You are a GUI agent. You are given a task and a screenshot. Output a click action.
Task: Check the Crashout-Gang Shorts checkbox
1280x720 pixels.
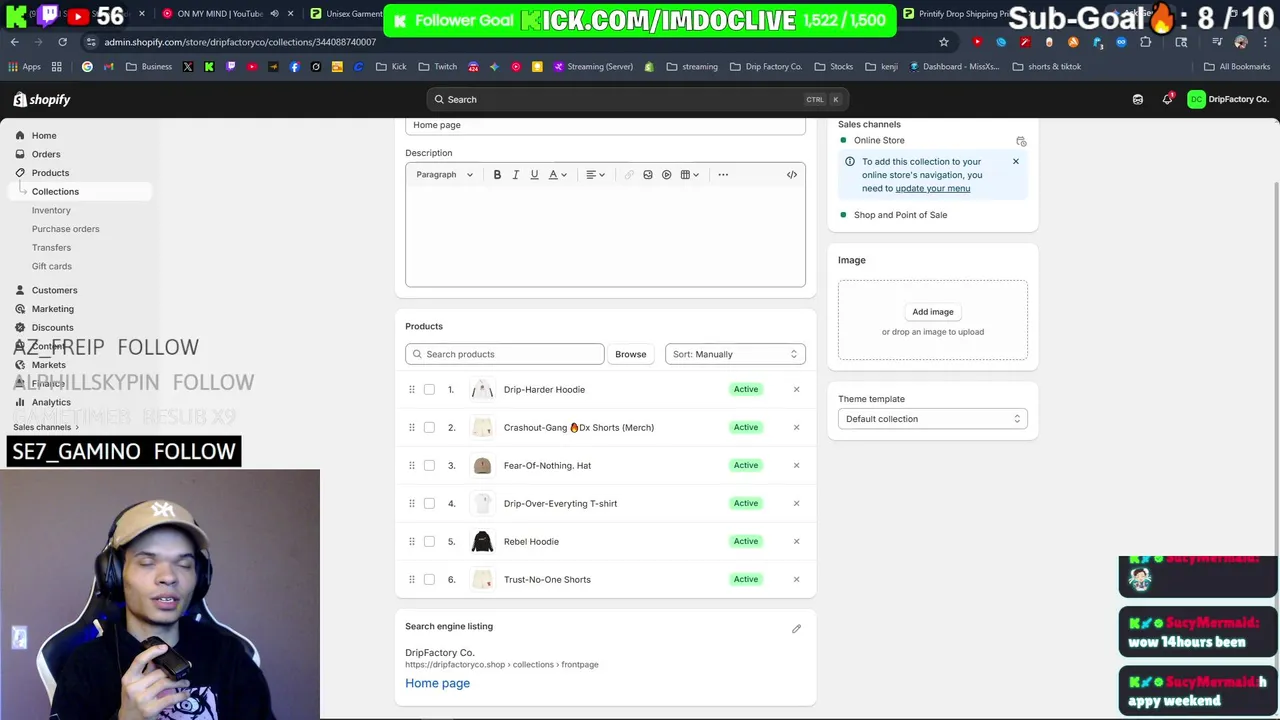(429, 428)
